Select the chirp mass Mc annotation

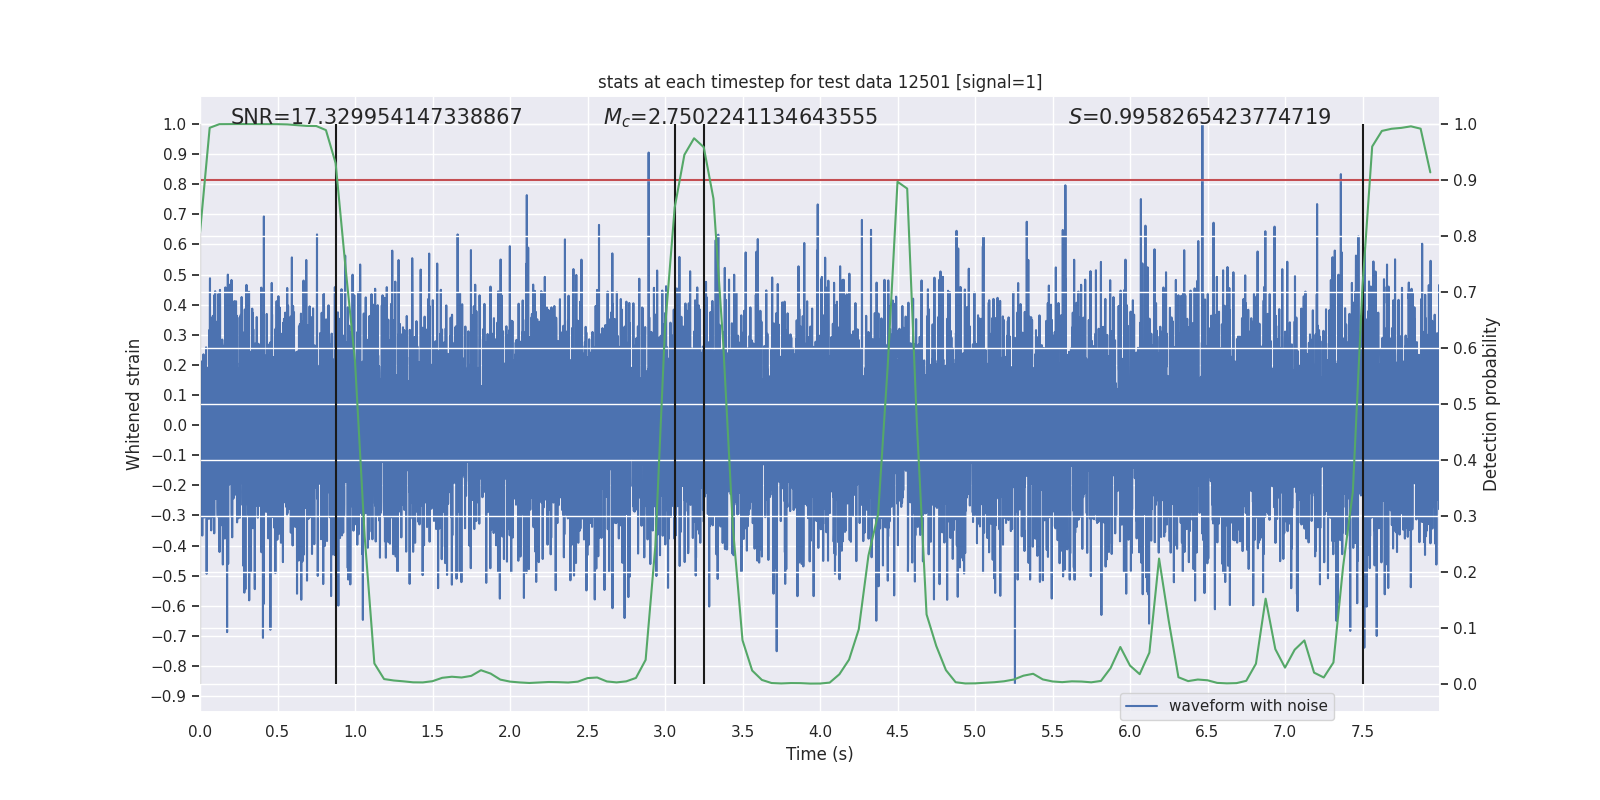tap(740, 117)
